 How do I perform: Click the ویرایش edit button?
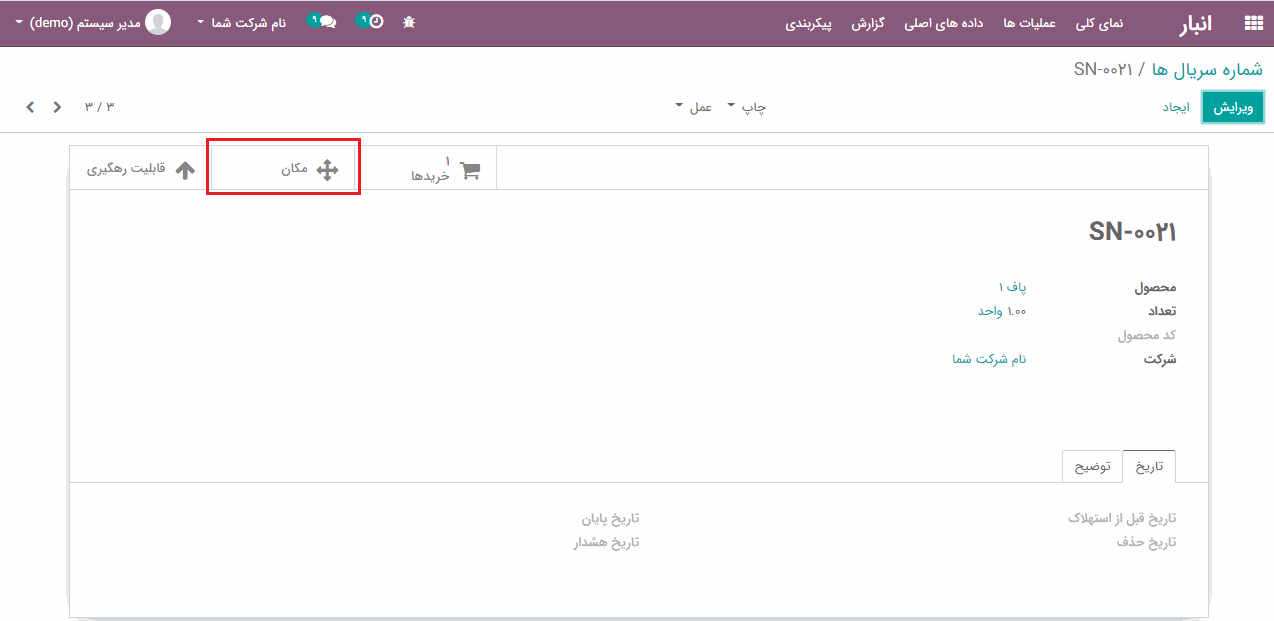(x=1233, y=107)
